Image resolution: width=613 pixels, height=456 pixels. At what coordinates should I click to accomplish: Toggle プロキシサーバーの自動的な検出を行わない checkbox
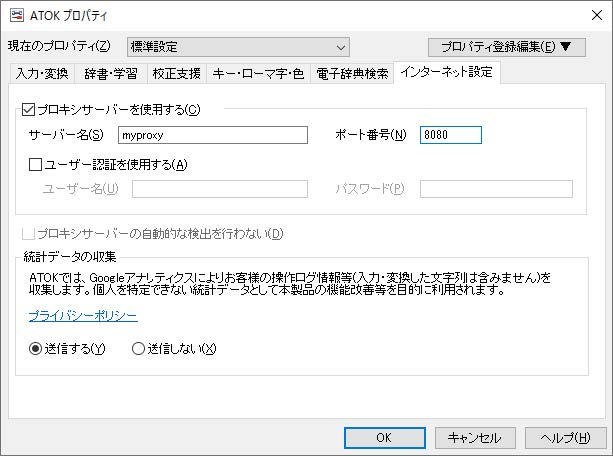[28, 233]
